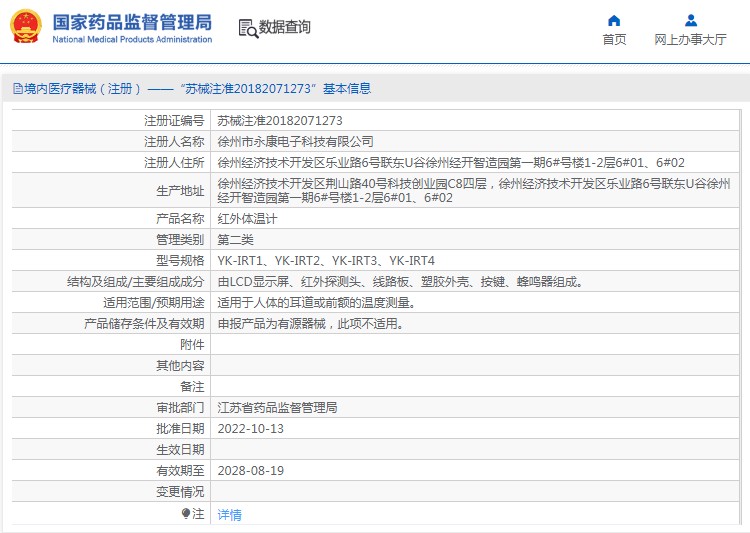Click 申报产品为有源器械，此项不适用 text
Viewport: 750px width, 533px height.
point(311,324)
